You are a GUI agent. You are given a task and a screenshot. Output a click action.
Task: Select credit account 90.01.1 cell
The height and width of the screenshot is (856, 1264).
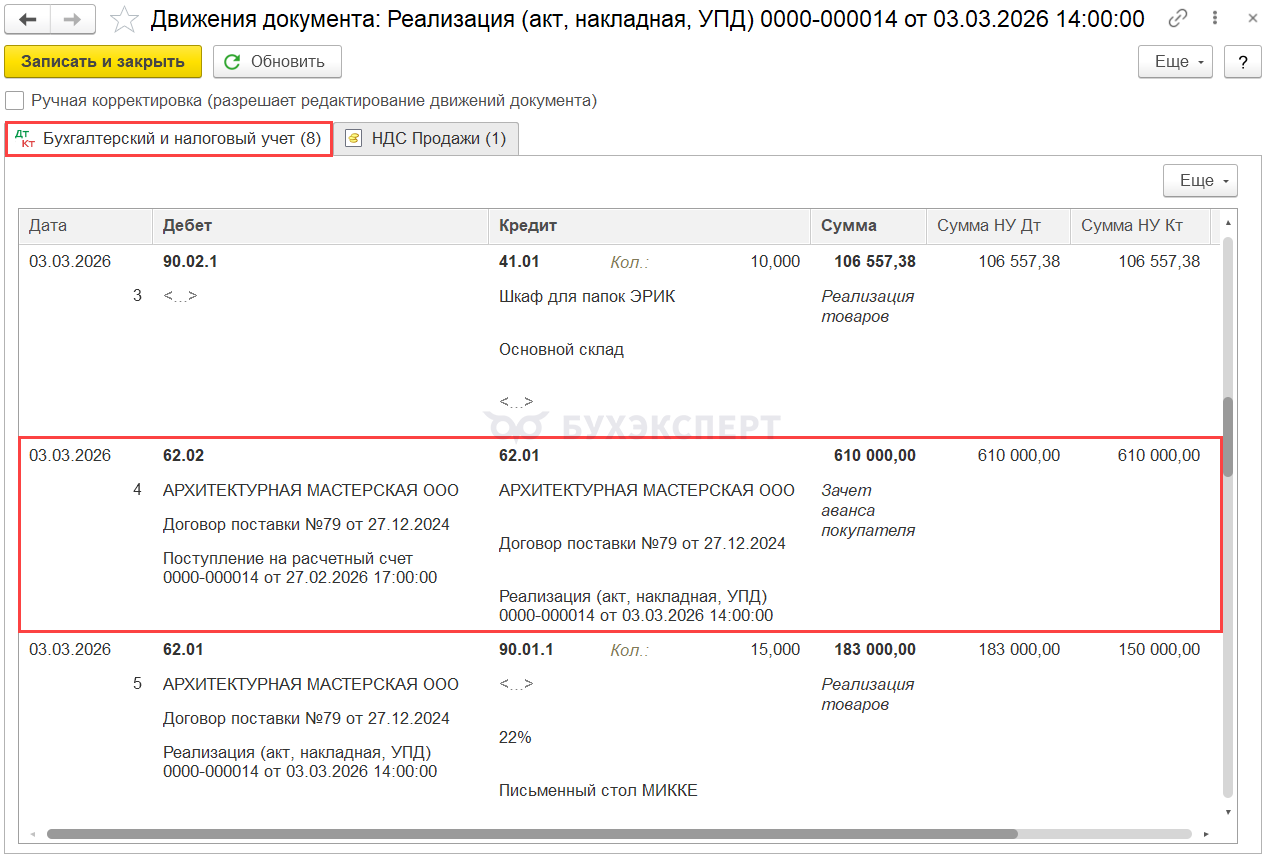[x=526, y=649]
